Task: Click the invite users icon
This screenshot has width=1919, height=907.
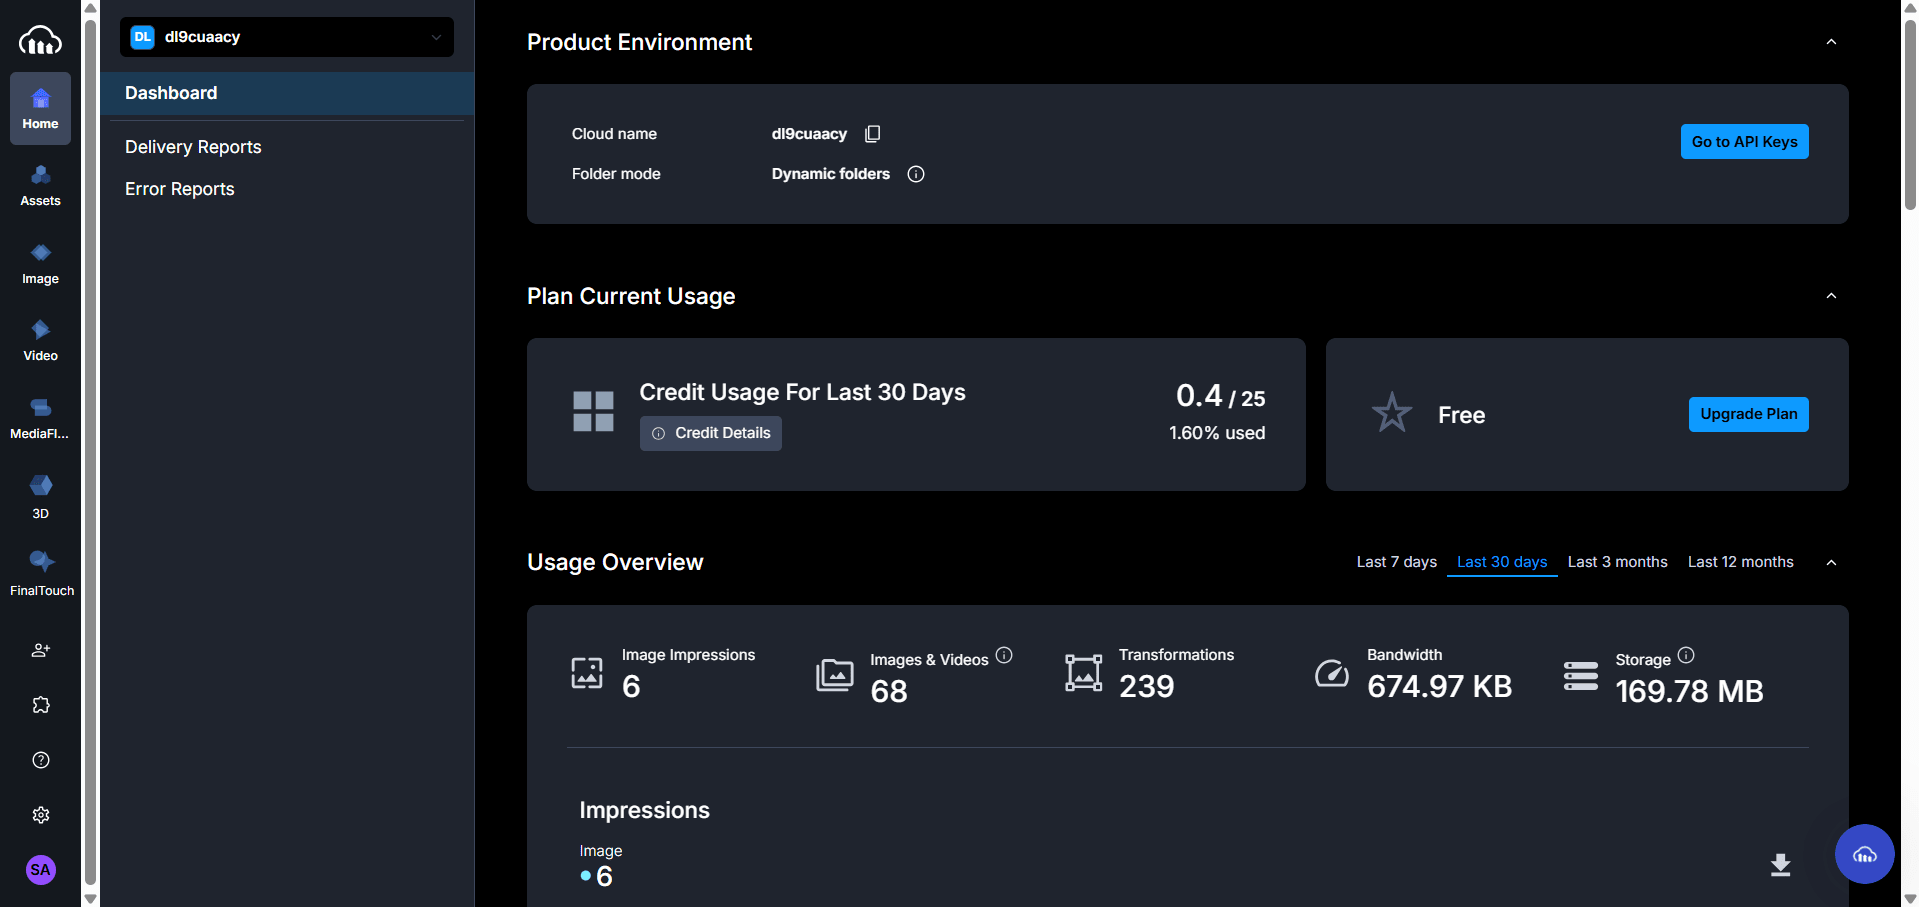Action: click(41, 650)
